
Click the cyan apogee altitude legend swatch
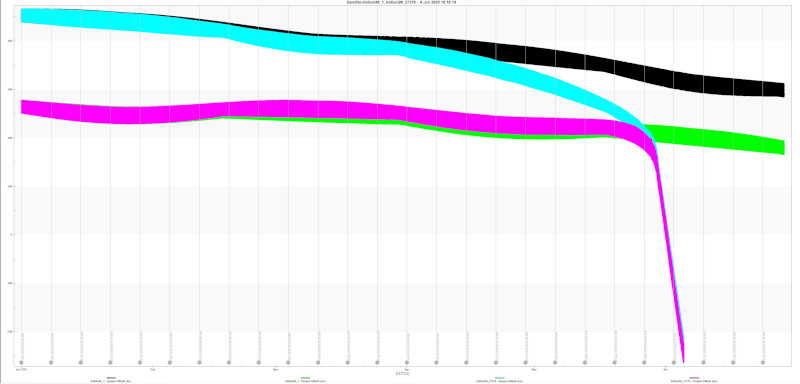tap(499, 378)
